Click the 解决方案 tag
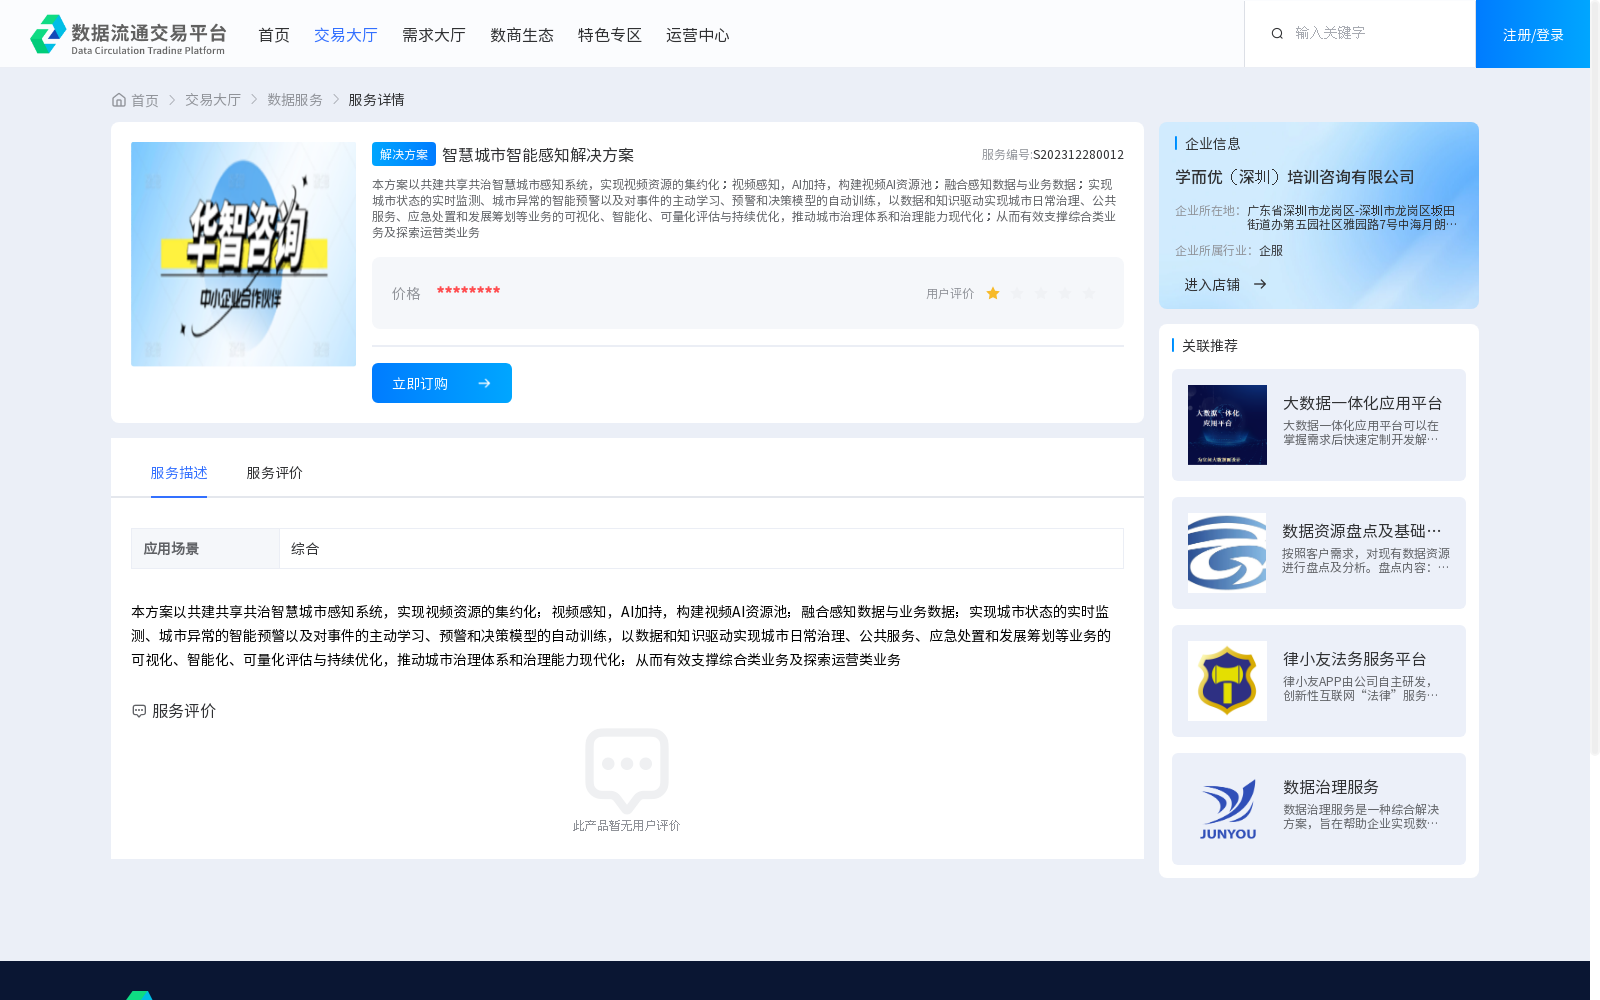1600x1000 pixels. 404,154
